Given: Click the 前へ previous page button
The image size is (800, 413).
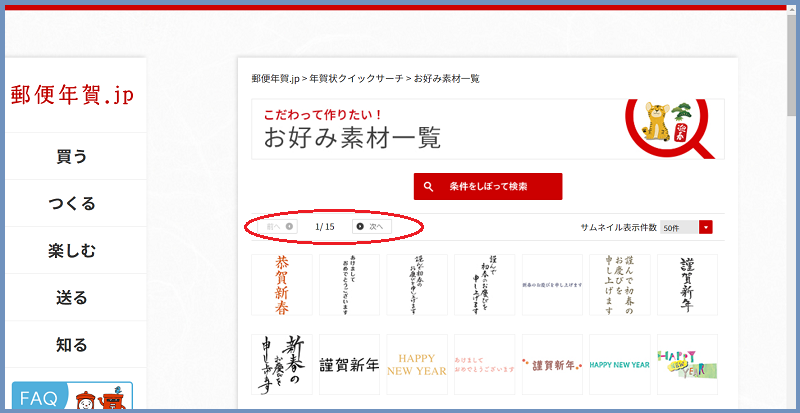Looking at the screenshot, I should click(x=278, y=226).
